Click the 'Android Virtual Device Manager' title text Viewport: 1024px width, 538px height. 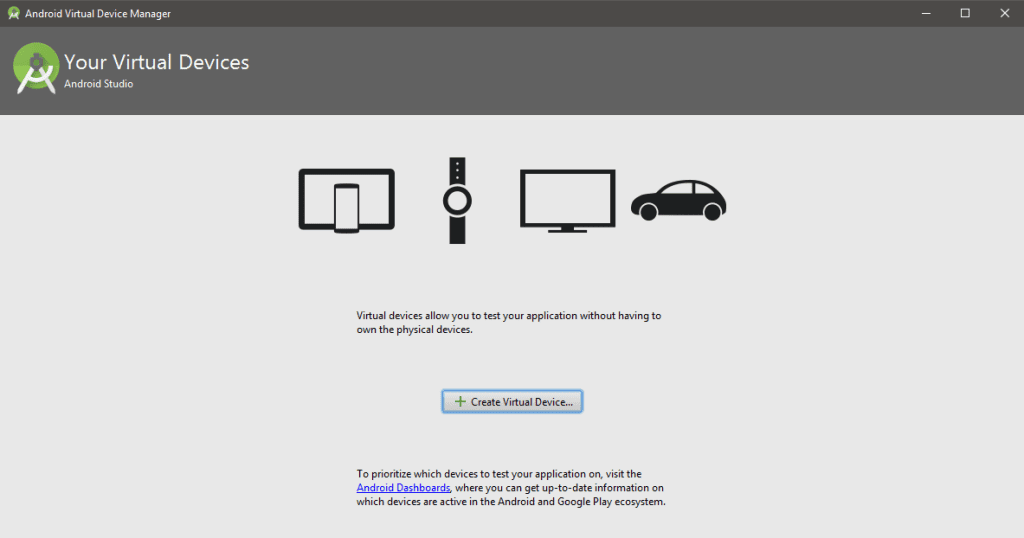click(98, 14)
